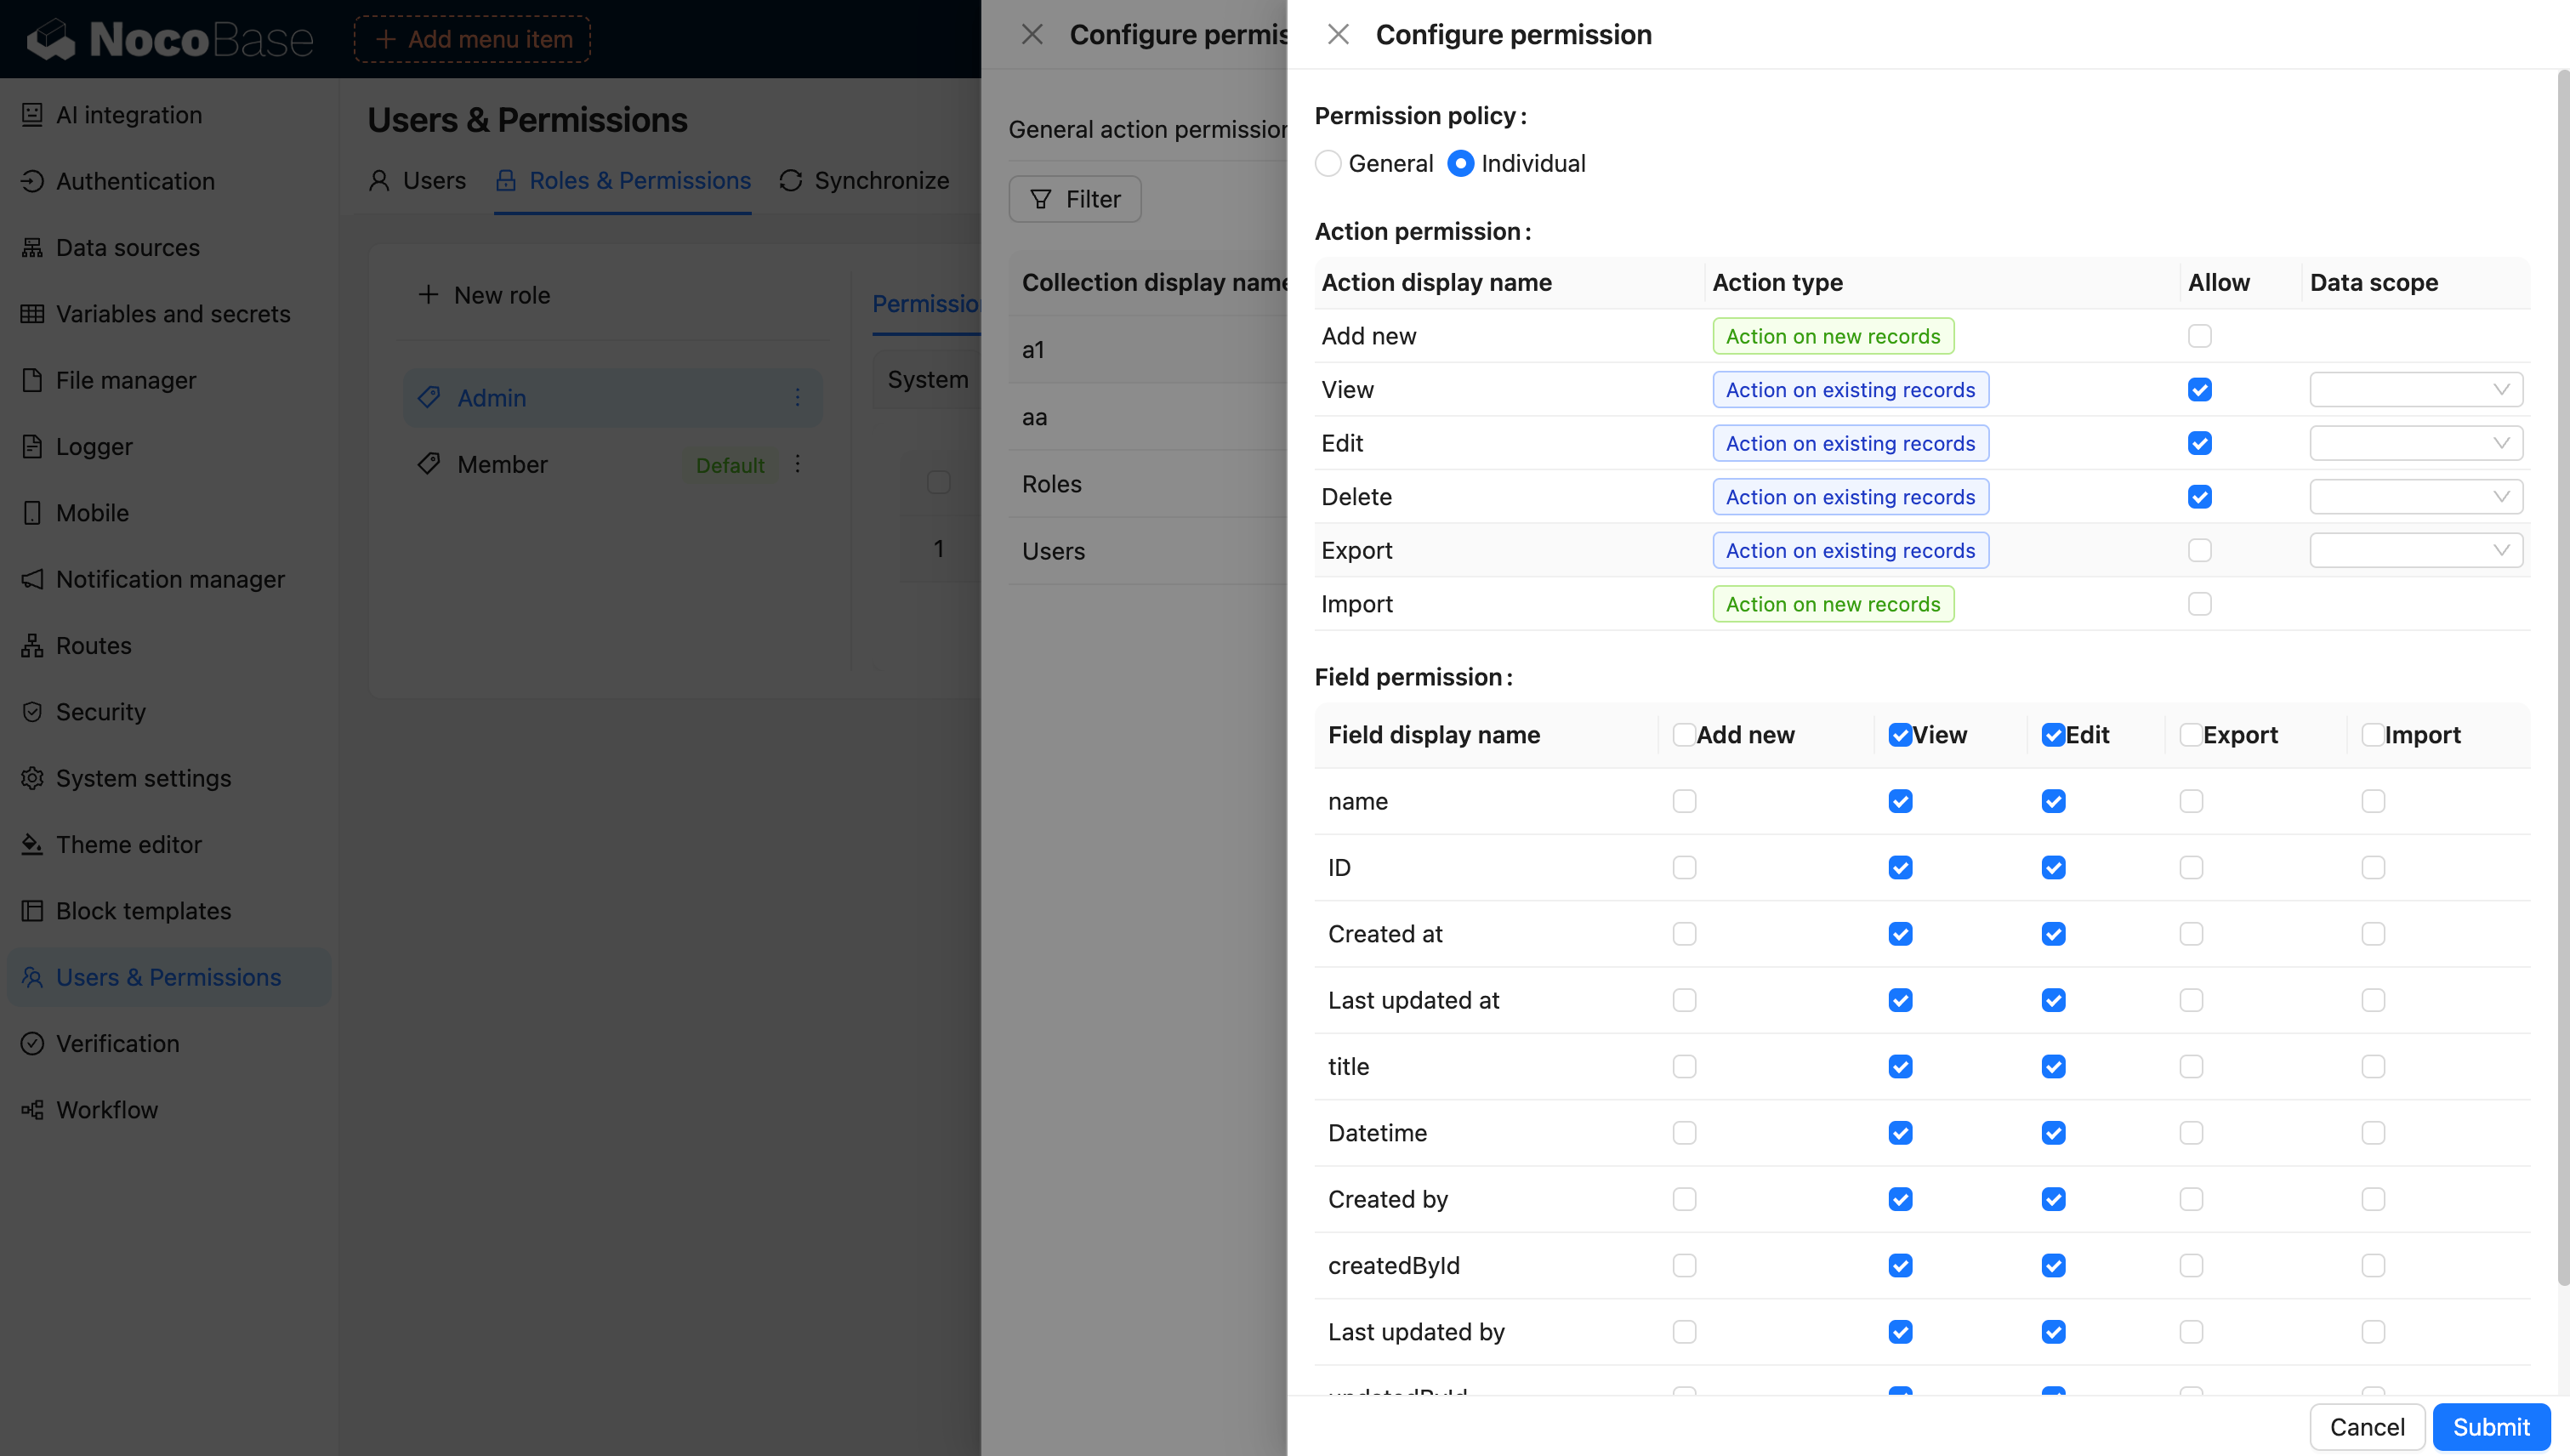Open the Member role three-dot menu
The height and width of the screenshot is (1456, 2570).
tap(797, 464)
